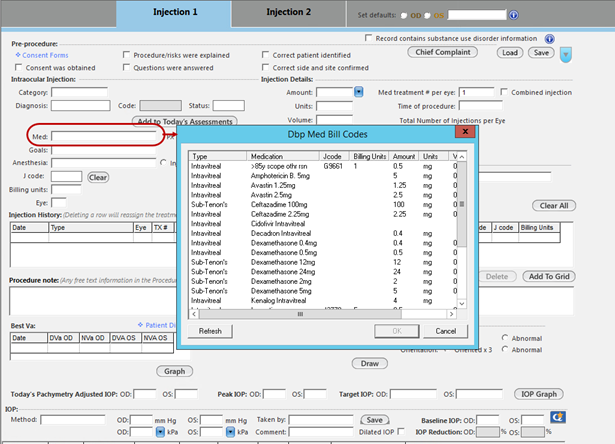Click Clear All button

tap(554, 206)
